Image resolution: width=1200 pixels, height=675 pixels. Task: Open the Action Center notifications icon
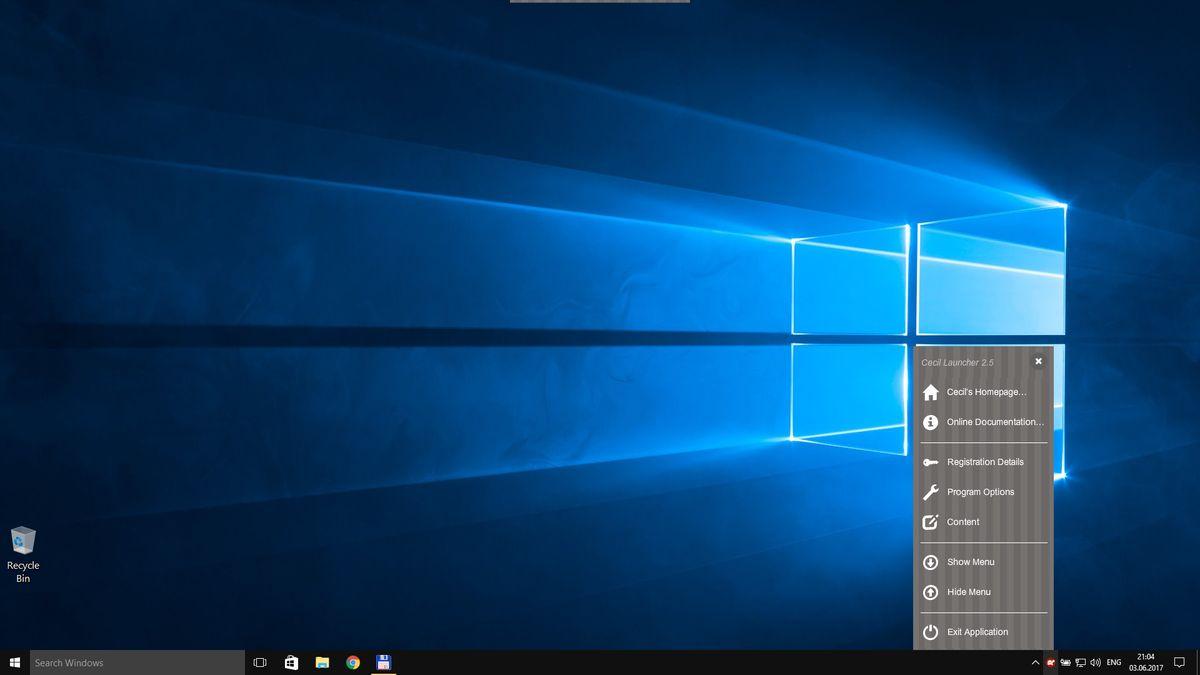click(1179, 662)
